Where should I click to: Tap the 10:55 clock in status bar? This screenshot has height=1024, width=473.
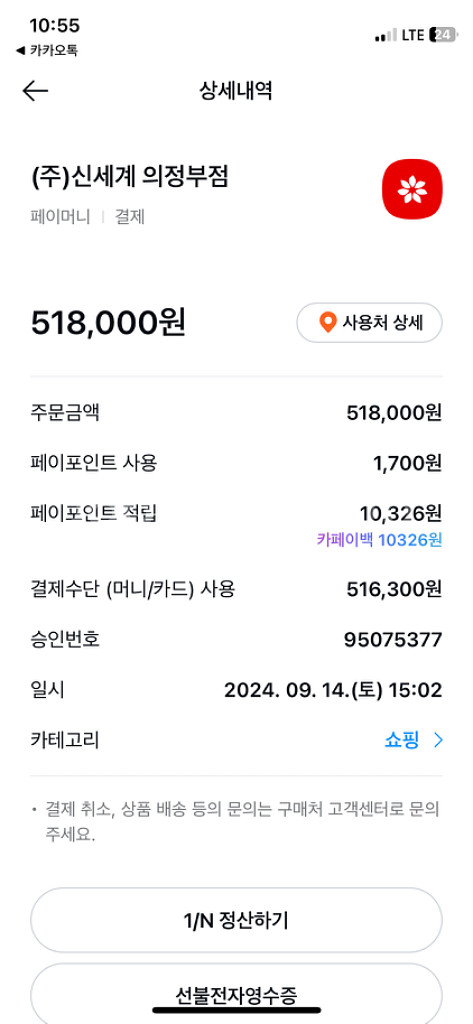[x=54, y=26]
